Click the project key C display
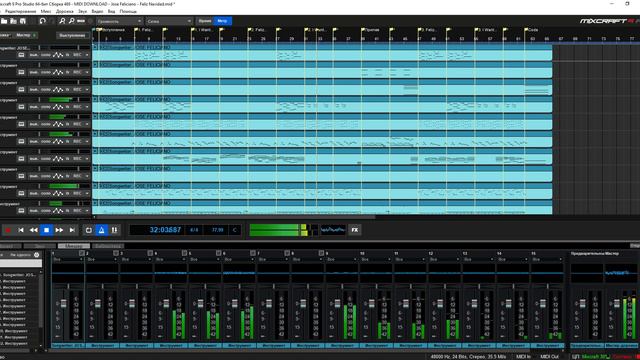Screen dimensions: 640x360 235,230
